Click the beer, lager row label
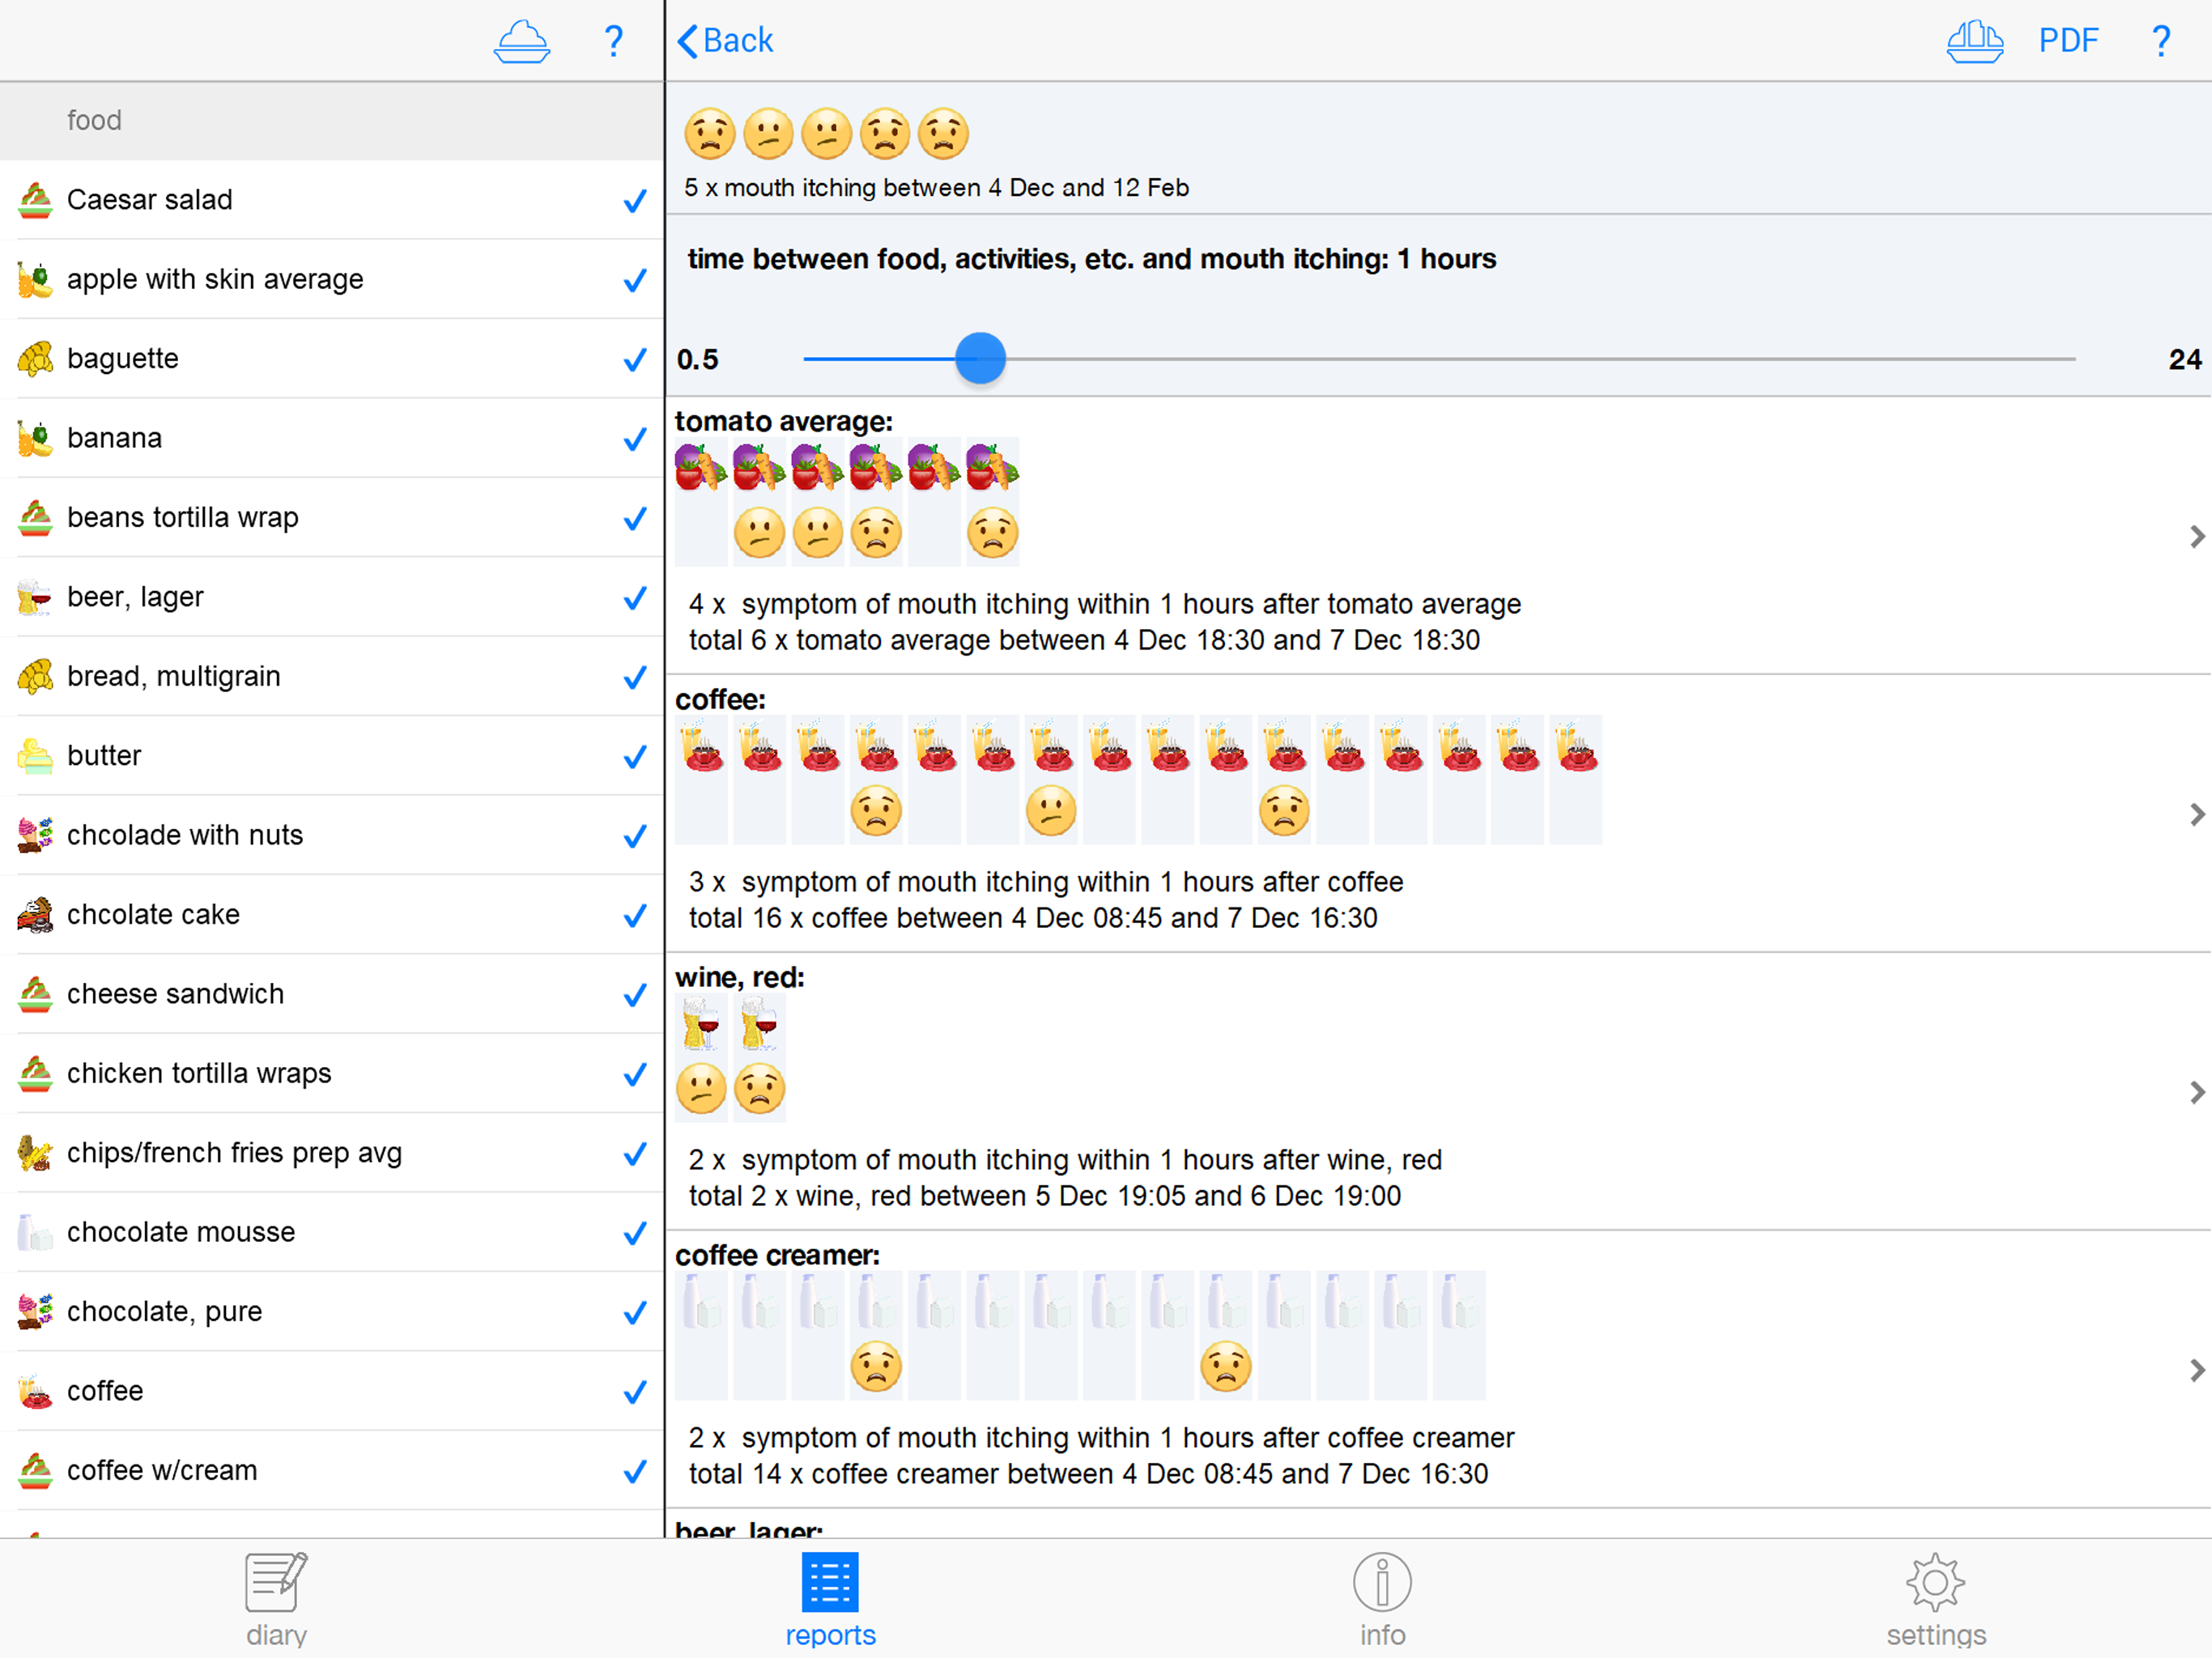 coord(135,597)
